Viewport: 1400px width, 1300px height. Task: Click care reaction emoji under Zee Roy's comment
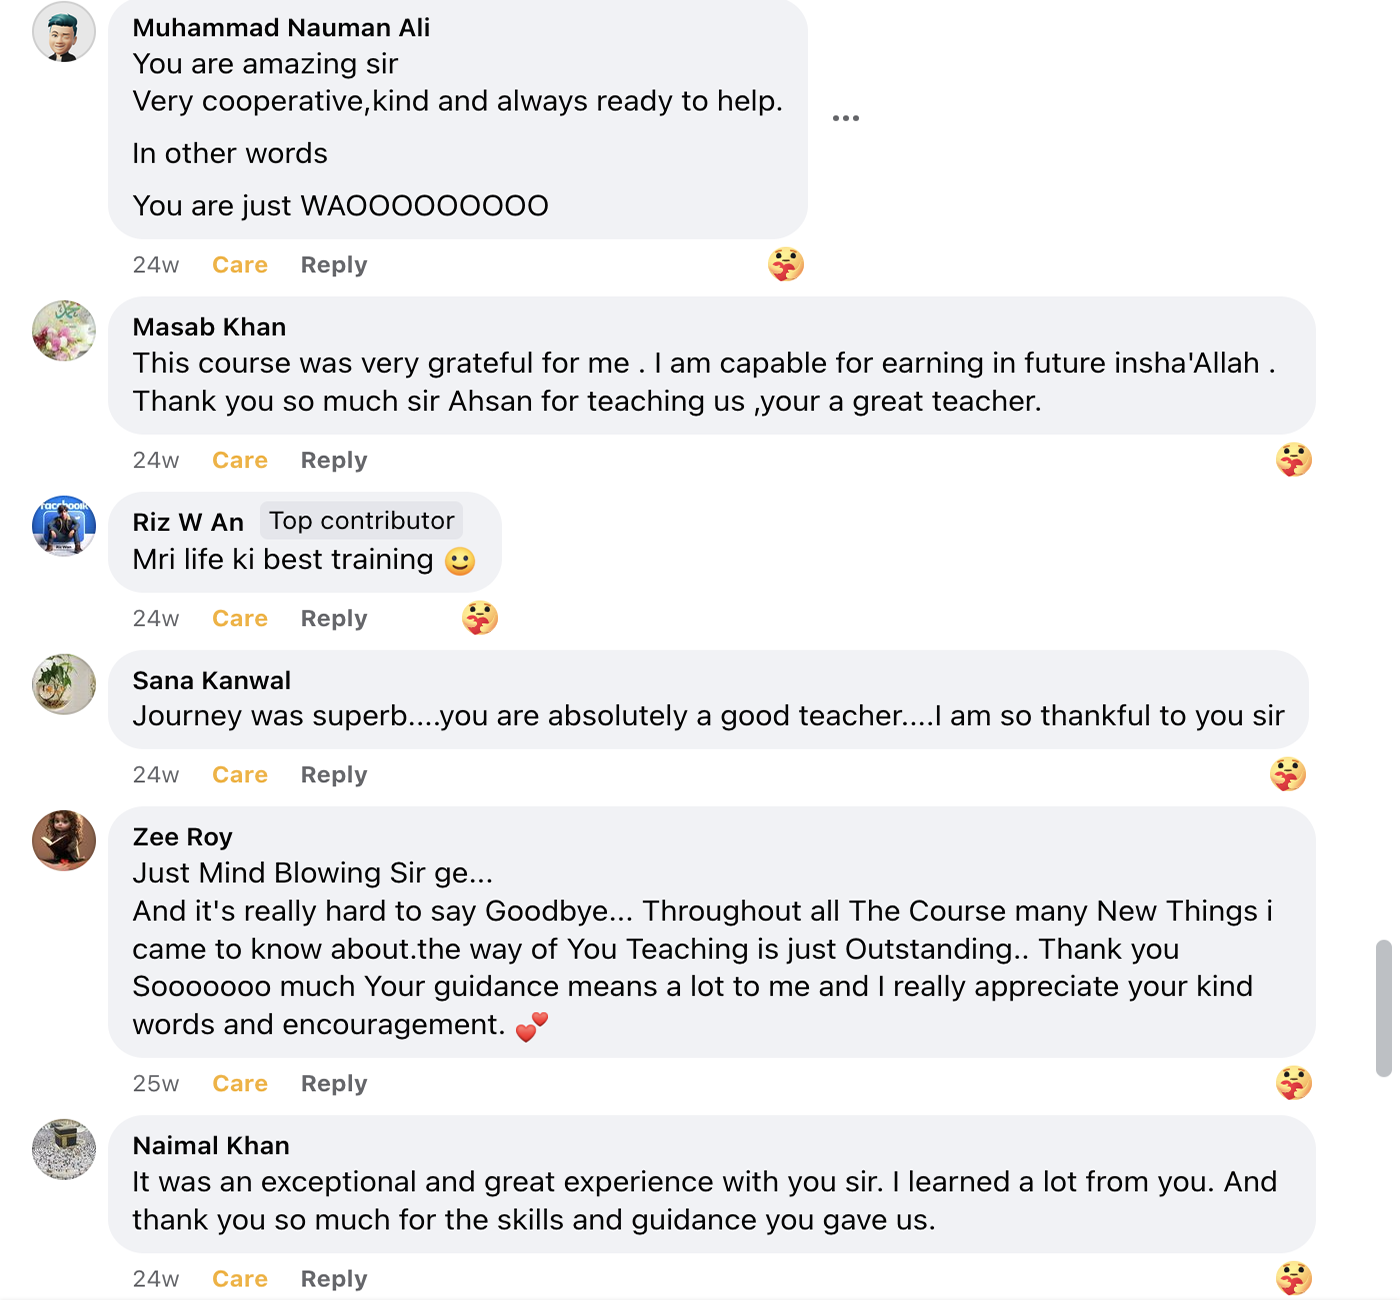(x=1293, y=1083)
